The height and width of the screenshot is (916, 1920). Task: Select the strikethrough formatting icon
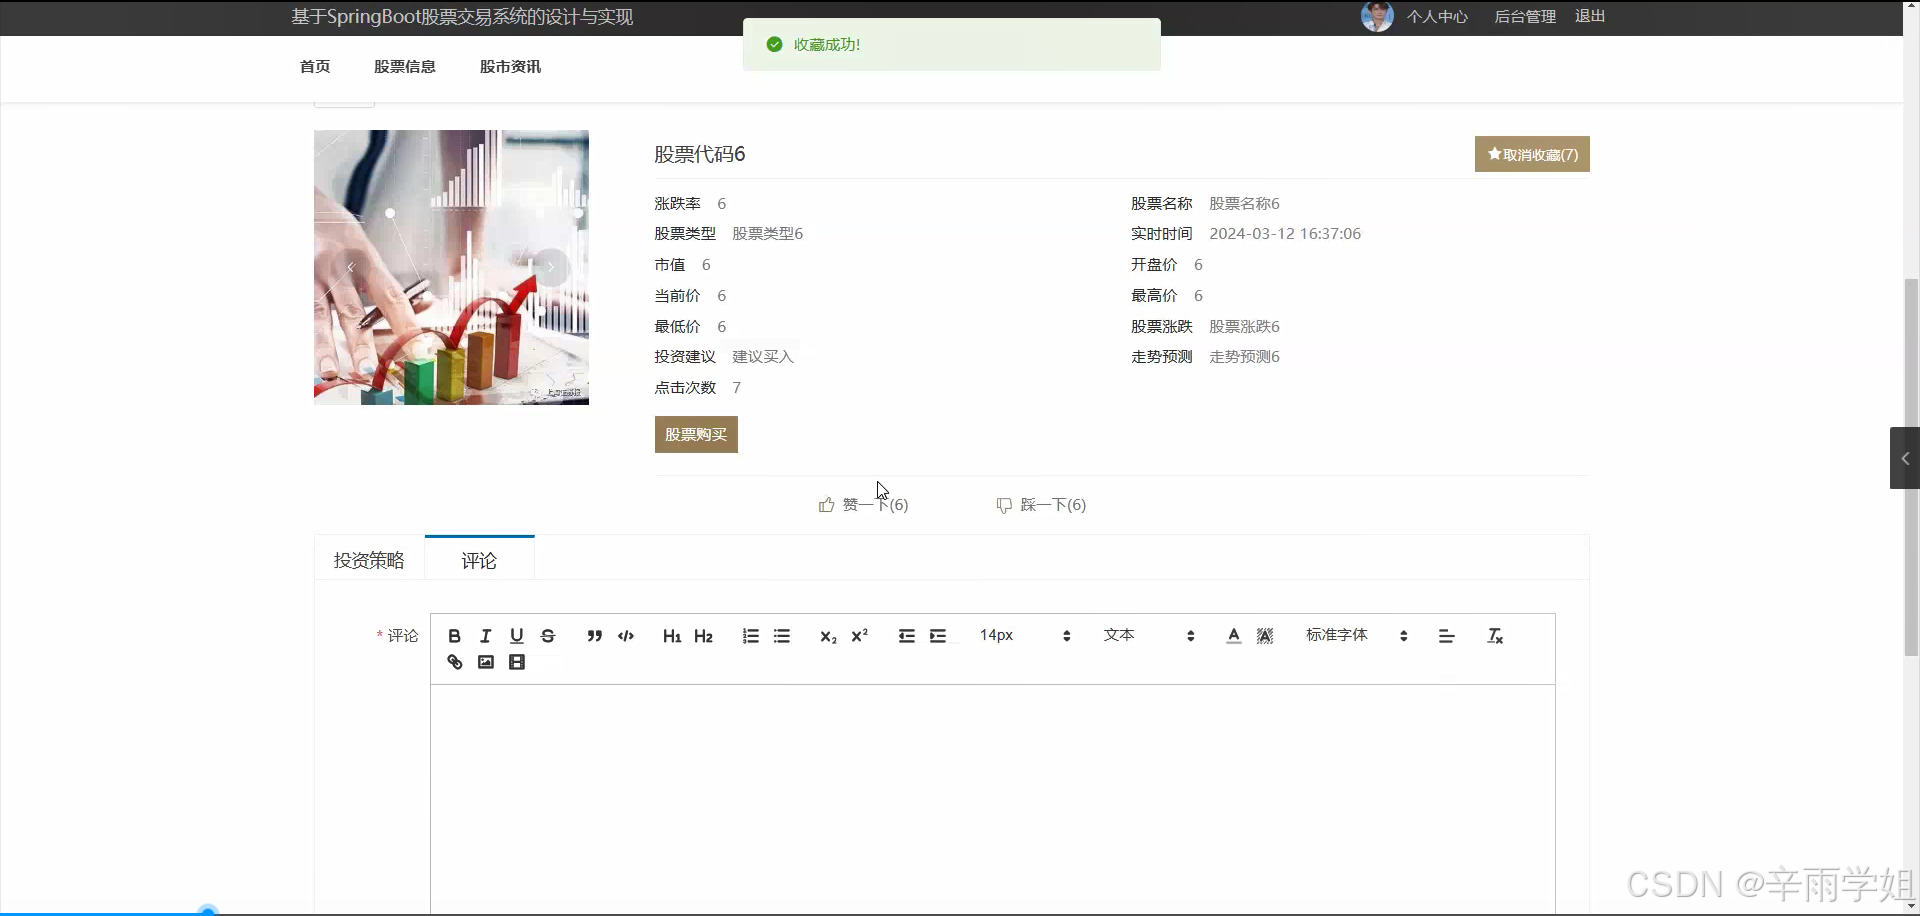(x=548, y=635)
